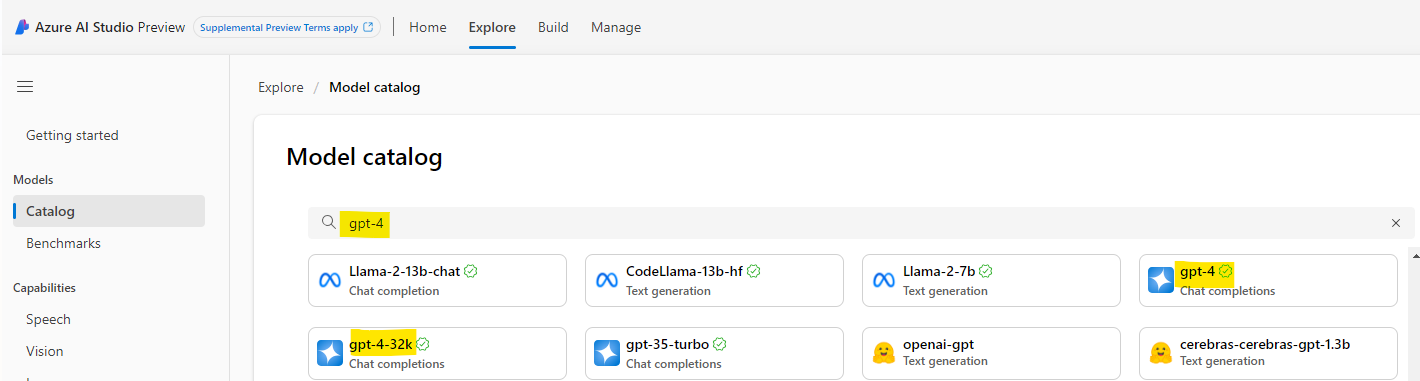Click the Meta icon on Llama-2-13b-chat card

(x=330, y=280)
